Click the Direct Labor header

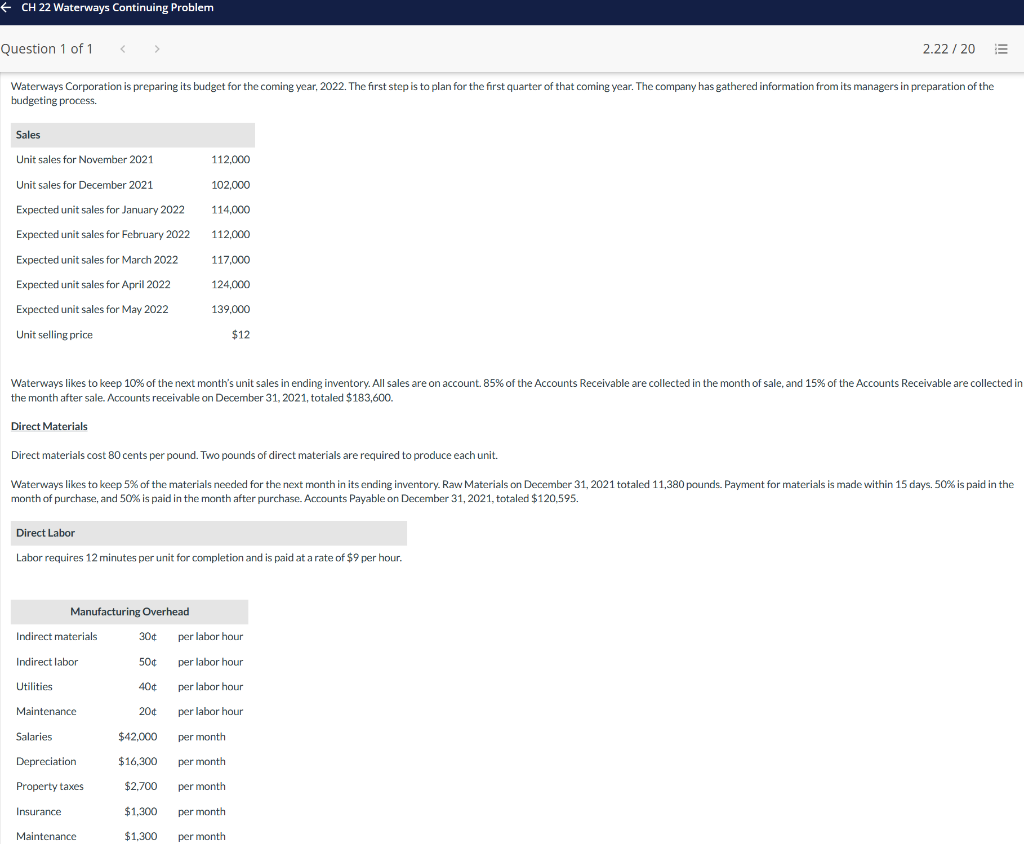coord(209,533)
